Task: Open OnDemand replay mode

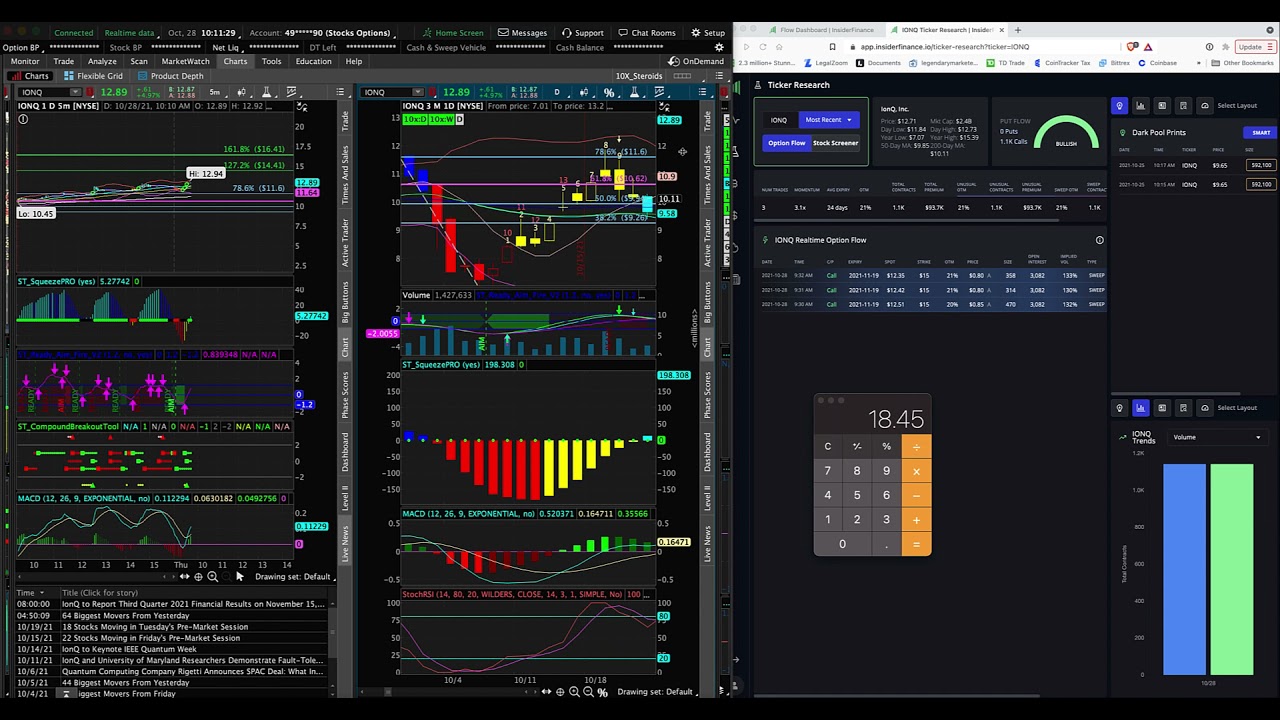Action: [x=697, y=61]
